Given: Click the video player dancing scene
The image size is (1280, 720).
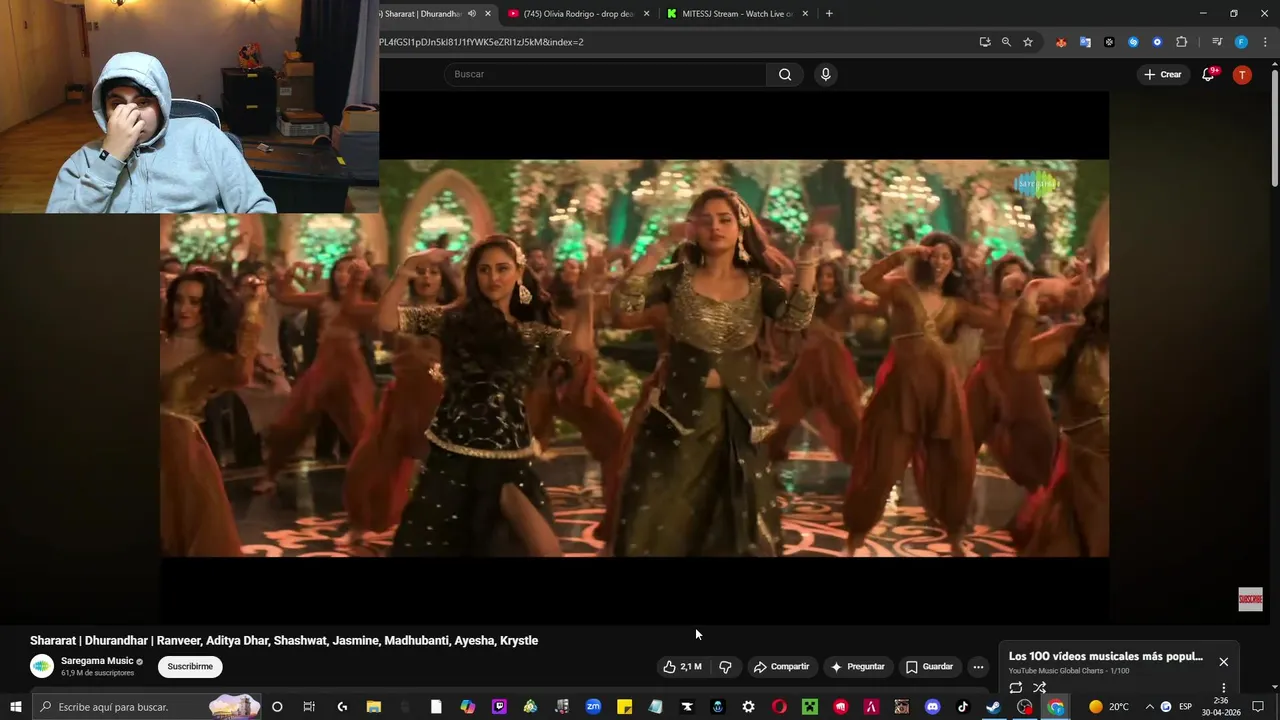Looking at the screenshot, I should tap(634, 358).
